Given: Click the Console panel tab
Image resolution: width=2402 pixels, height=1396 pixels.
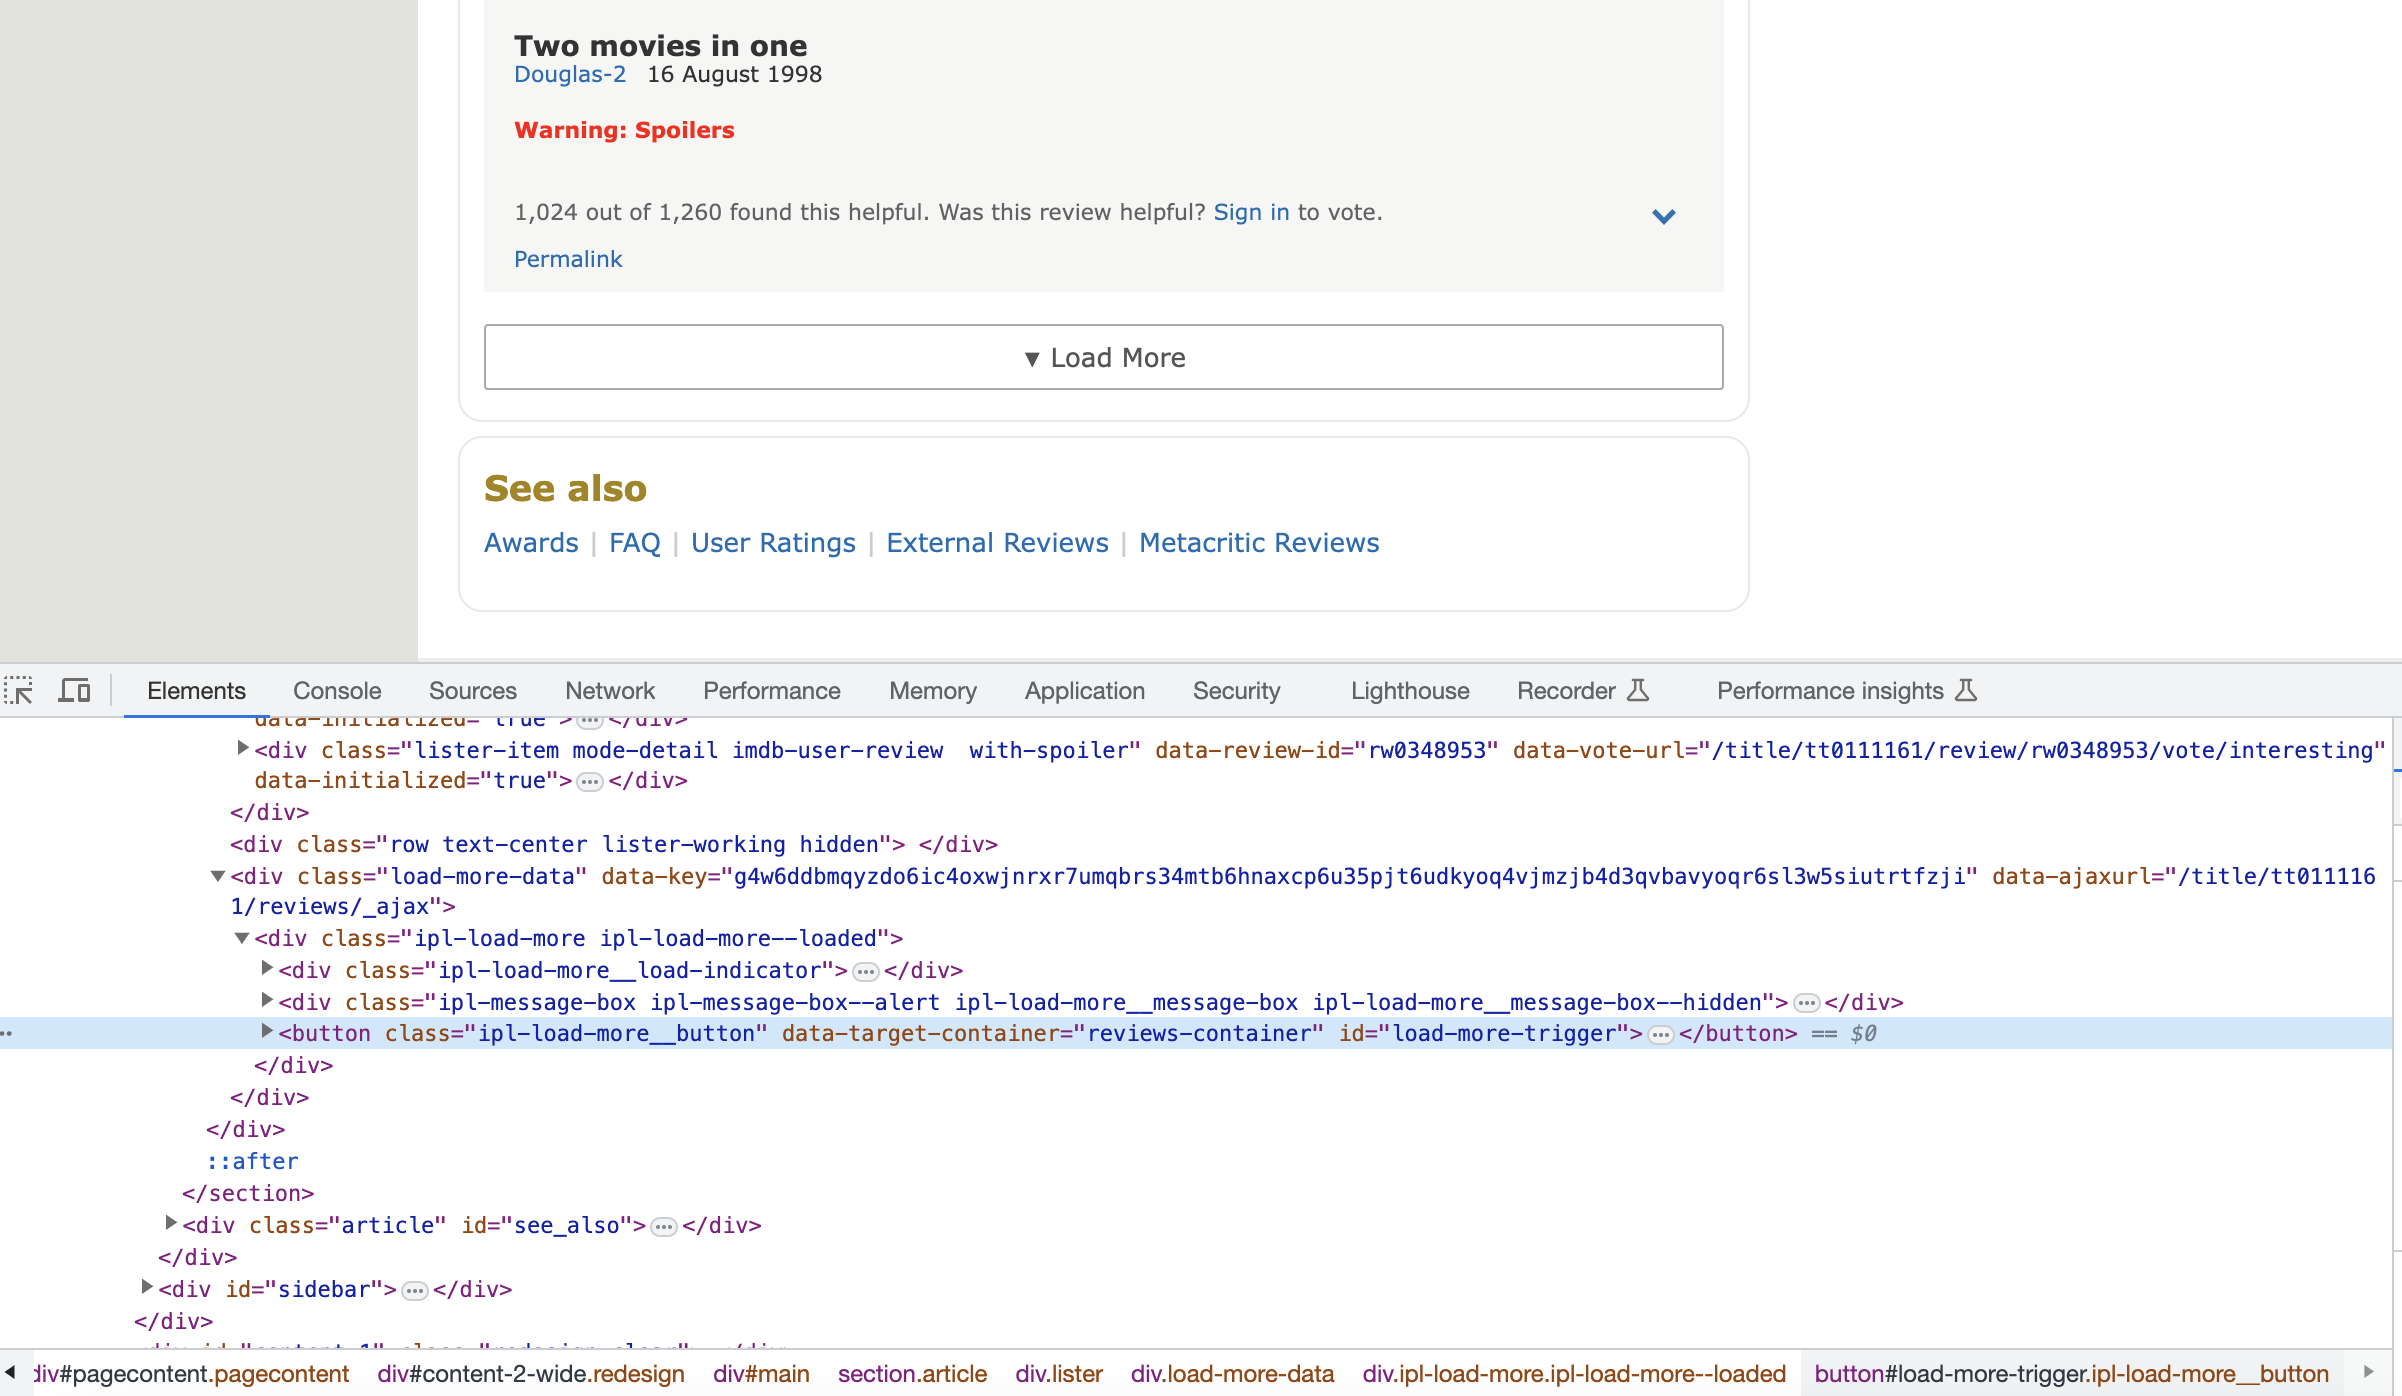Looking at the screenshot, I should [336, 690].
